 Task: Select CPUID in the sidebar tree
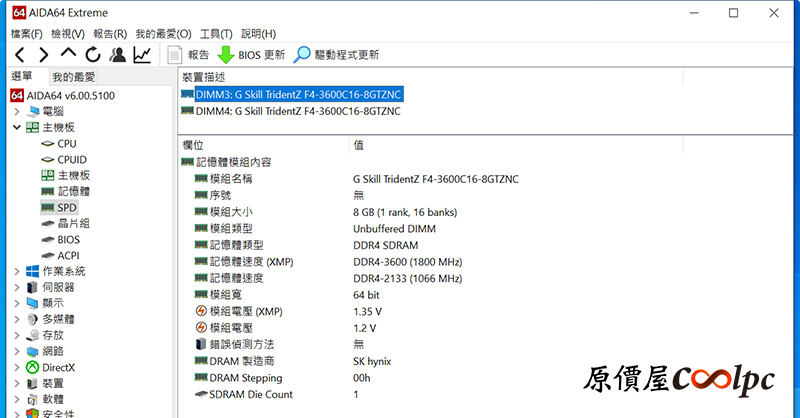[x=72, y=159]
